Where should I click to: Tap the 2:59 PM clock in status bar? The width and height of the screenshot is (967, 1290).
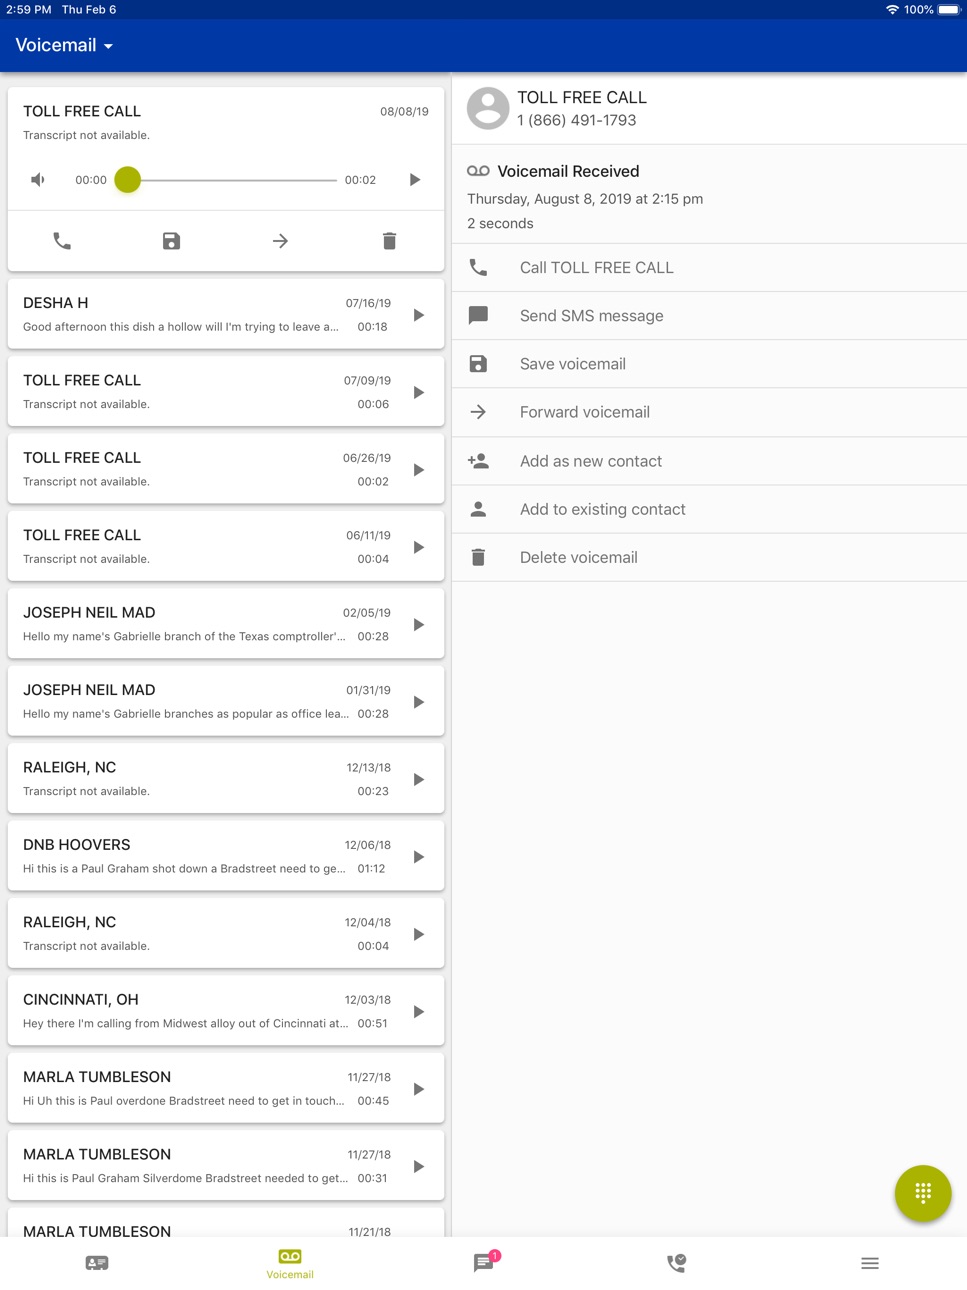pyautogui.click(x=29, y=9)
